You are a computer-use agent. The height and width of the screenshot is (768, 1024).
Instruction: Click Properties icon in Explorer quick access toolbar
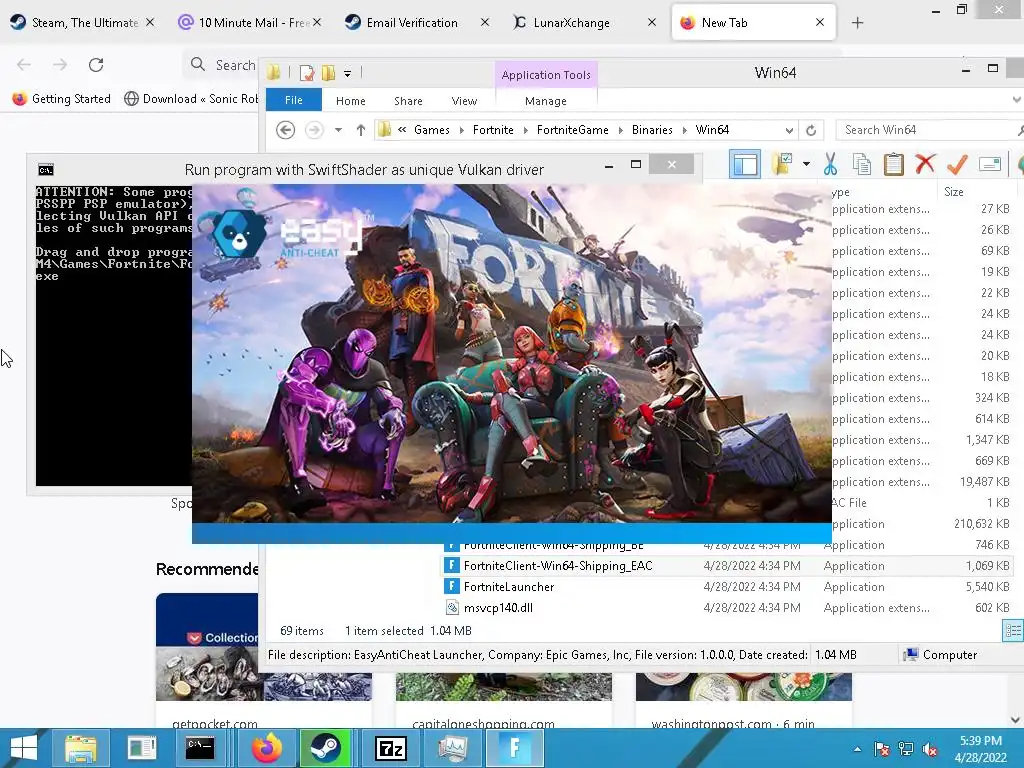(x=306, y=73)
